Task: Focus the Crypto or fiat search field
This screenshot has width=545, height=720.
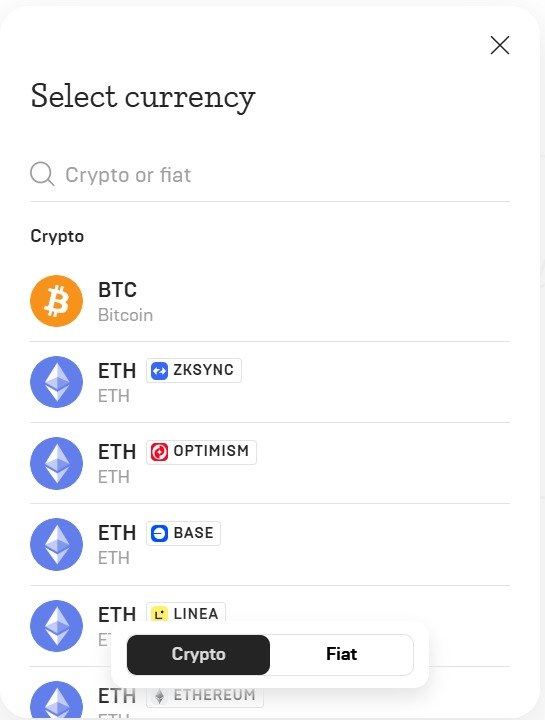Action: point(270,175)
